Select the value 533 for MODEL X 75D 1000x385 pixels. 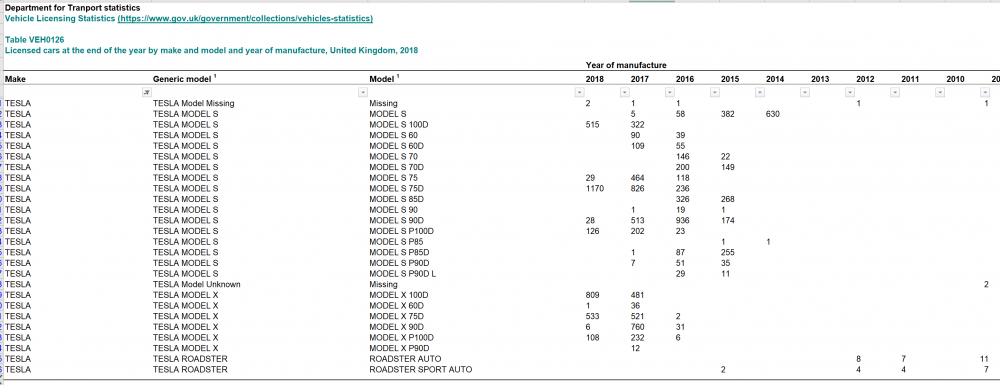tap(592, 316)
